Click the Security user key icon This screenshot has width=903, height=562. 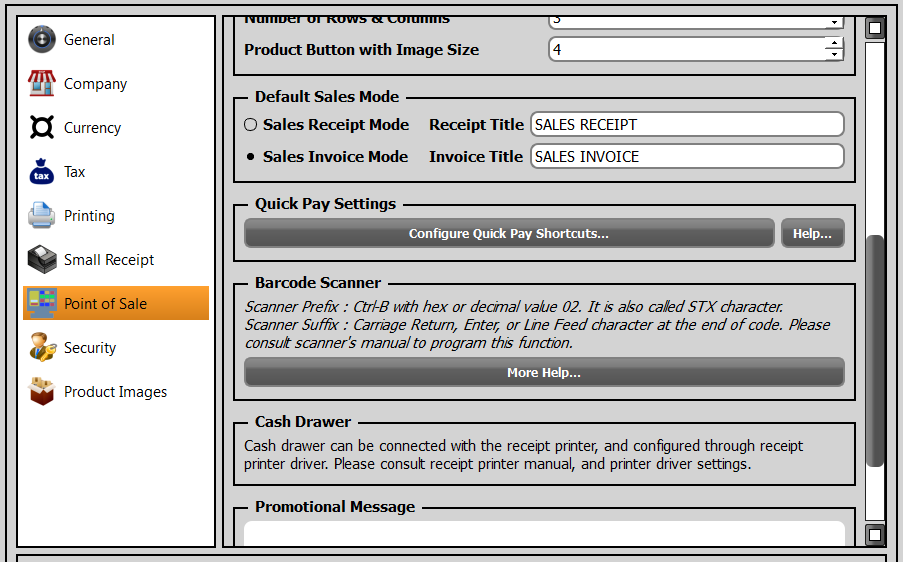[x=41, y=348]
